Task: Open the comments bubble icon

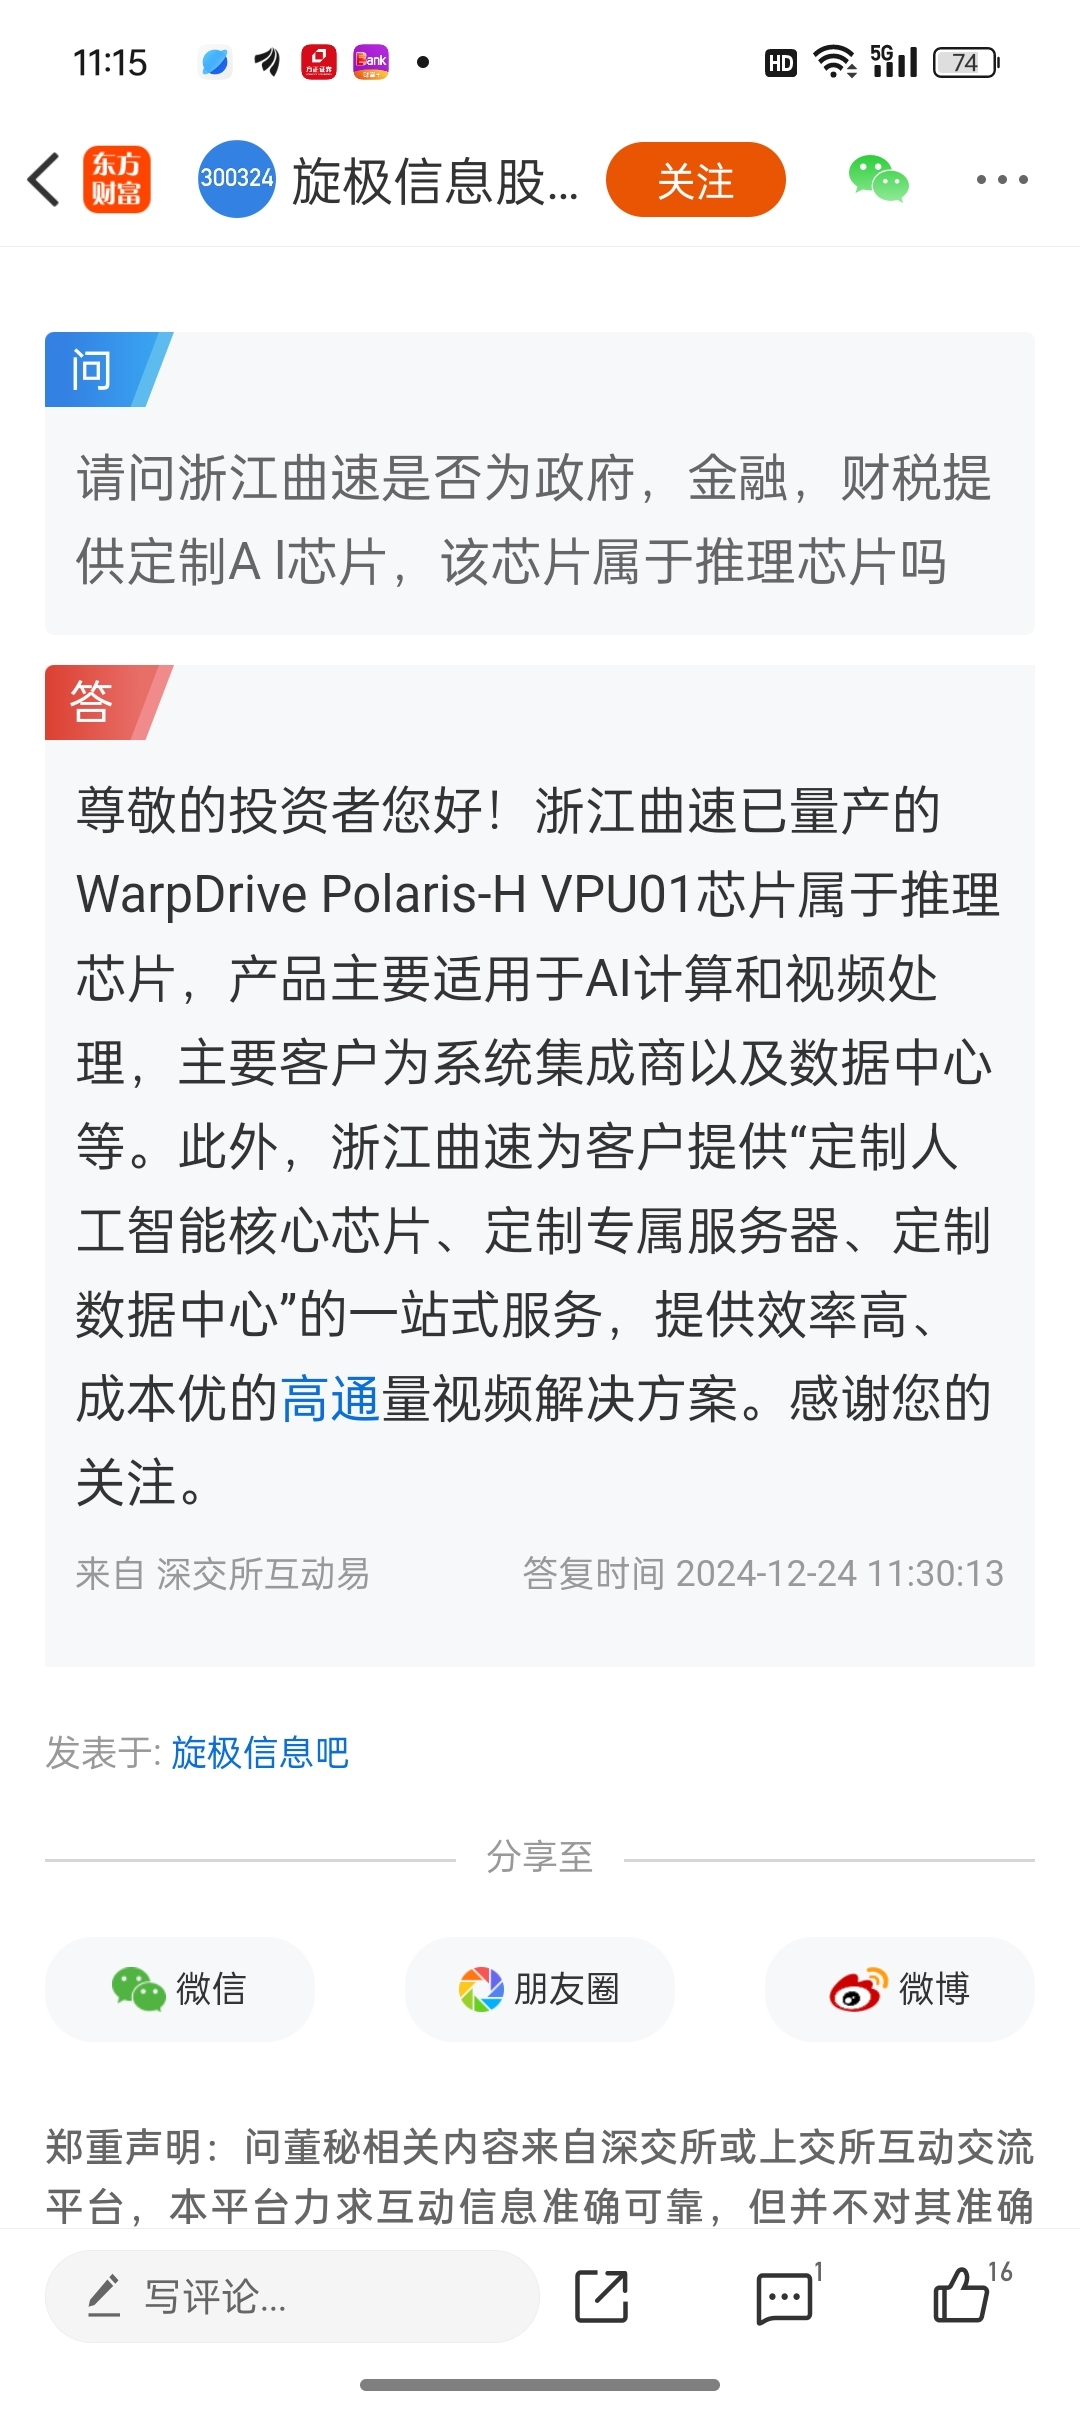Action: click(785, 2297)
